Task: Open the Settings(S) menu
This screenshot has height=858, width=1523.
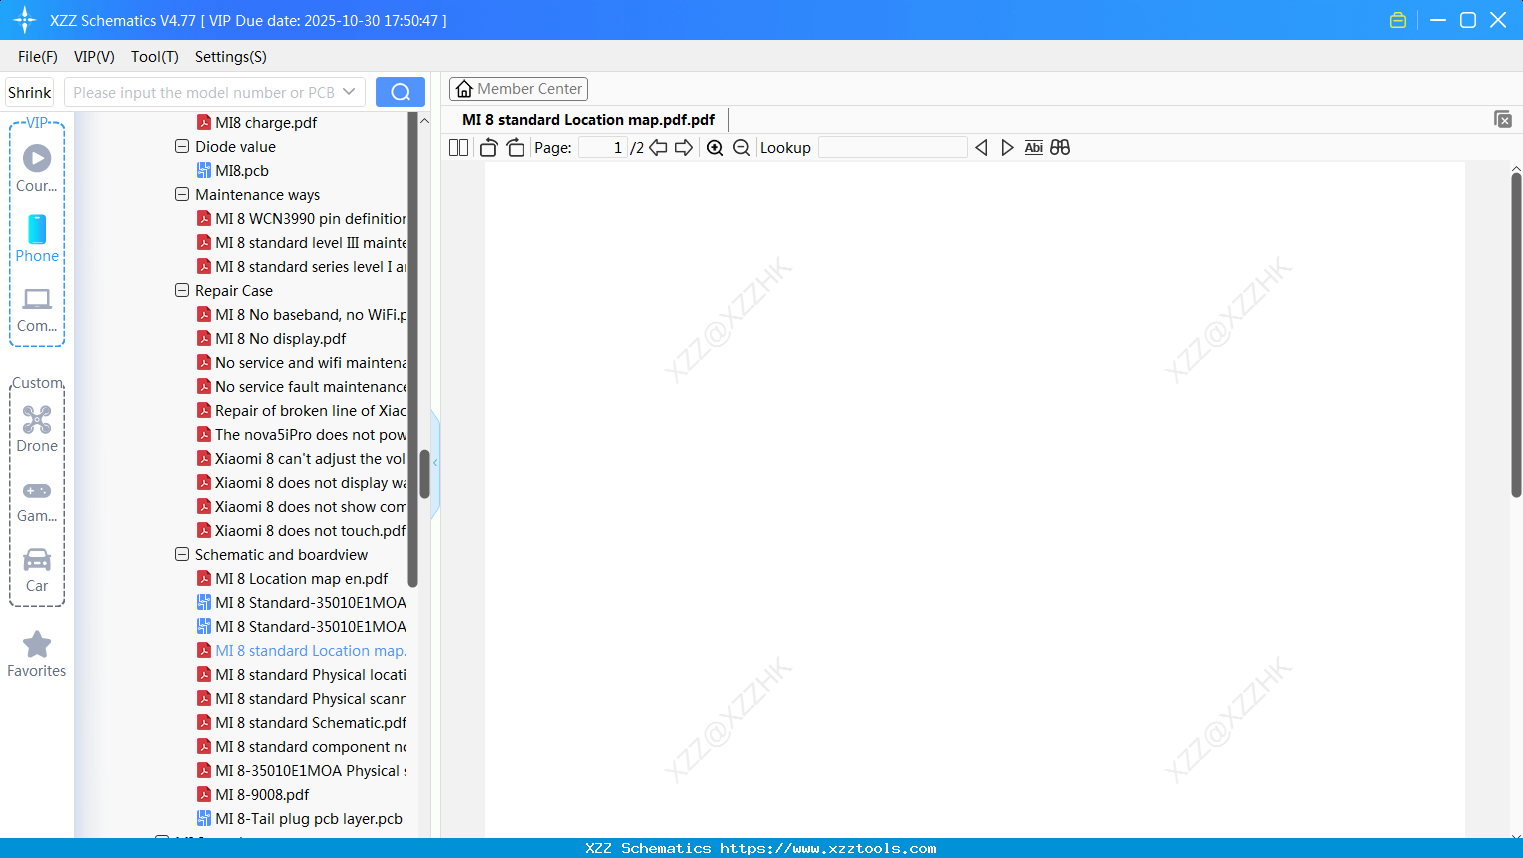Action: (x=231, y=57)
